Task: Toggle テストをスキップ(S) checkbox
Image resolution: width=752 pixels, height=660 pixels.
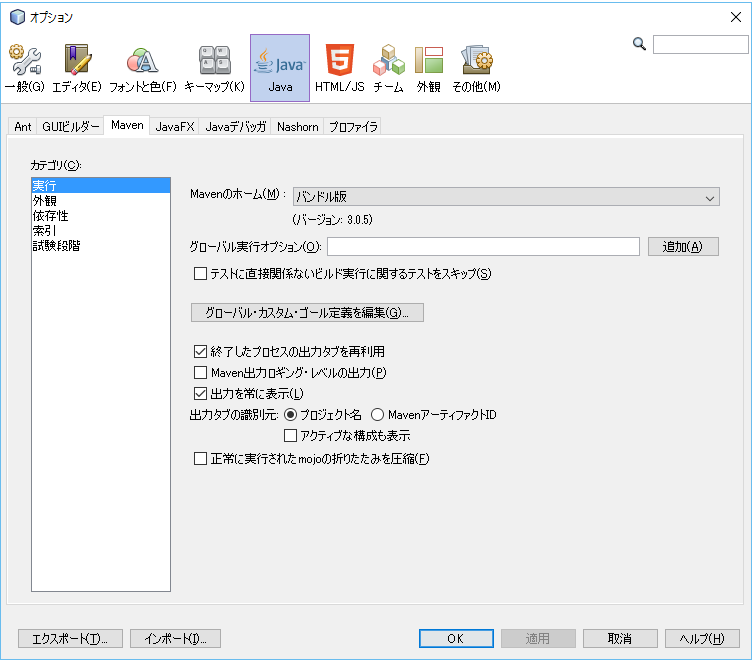Action: point(200,274)
